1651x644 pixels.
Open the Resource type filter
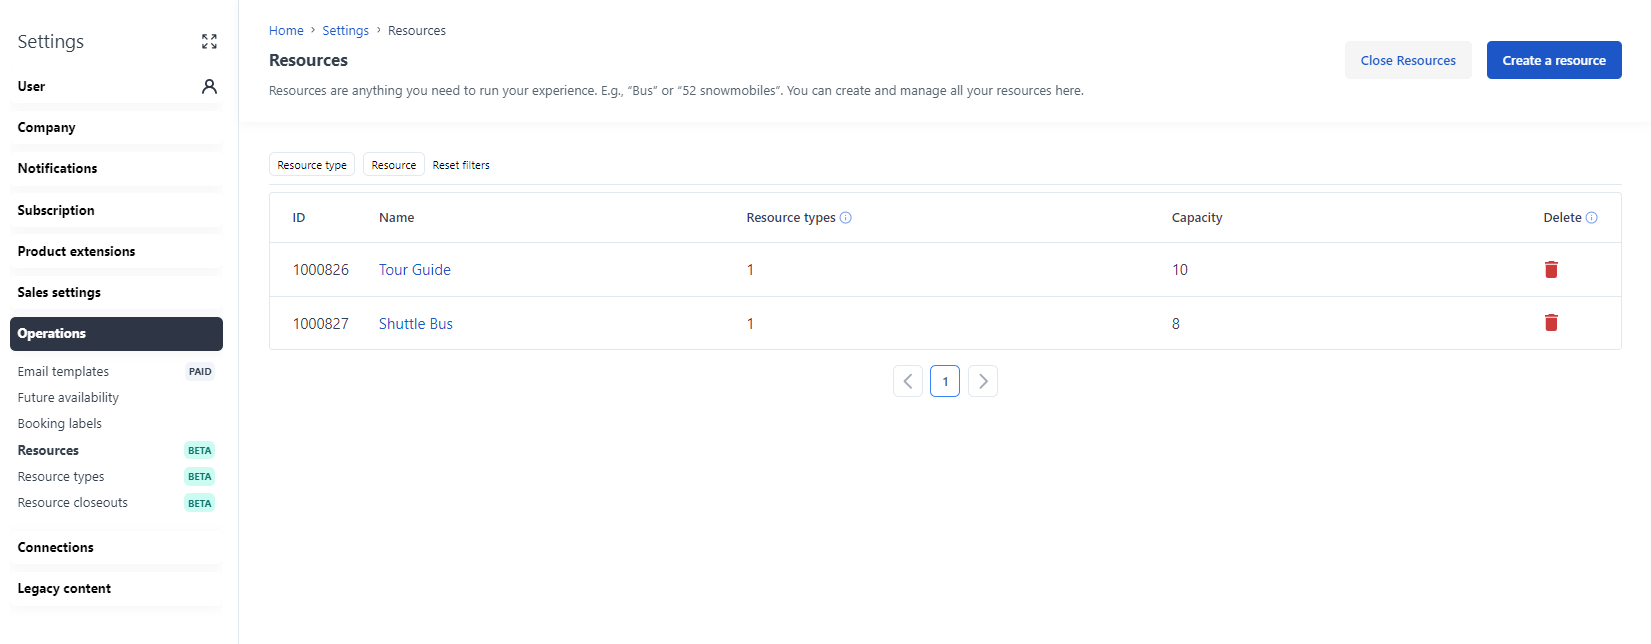pos(312,165)
